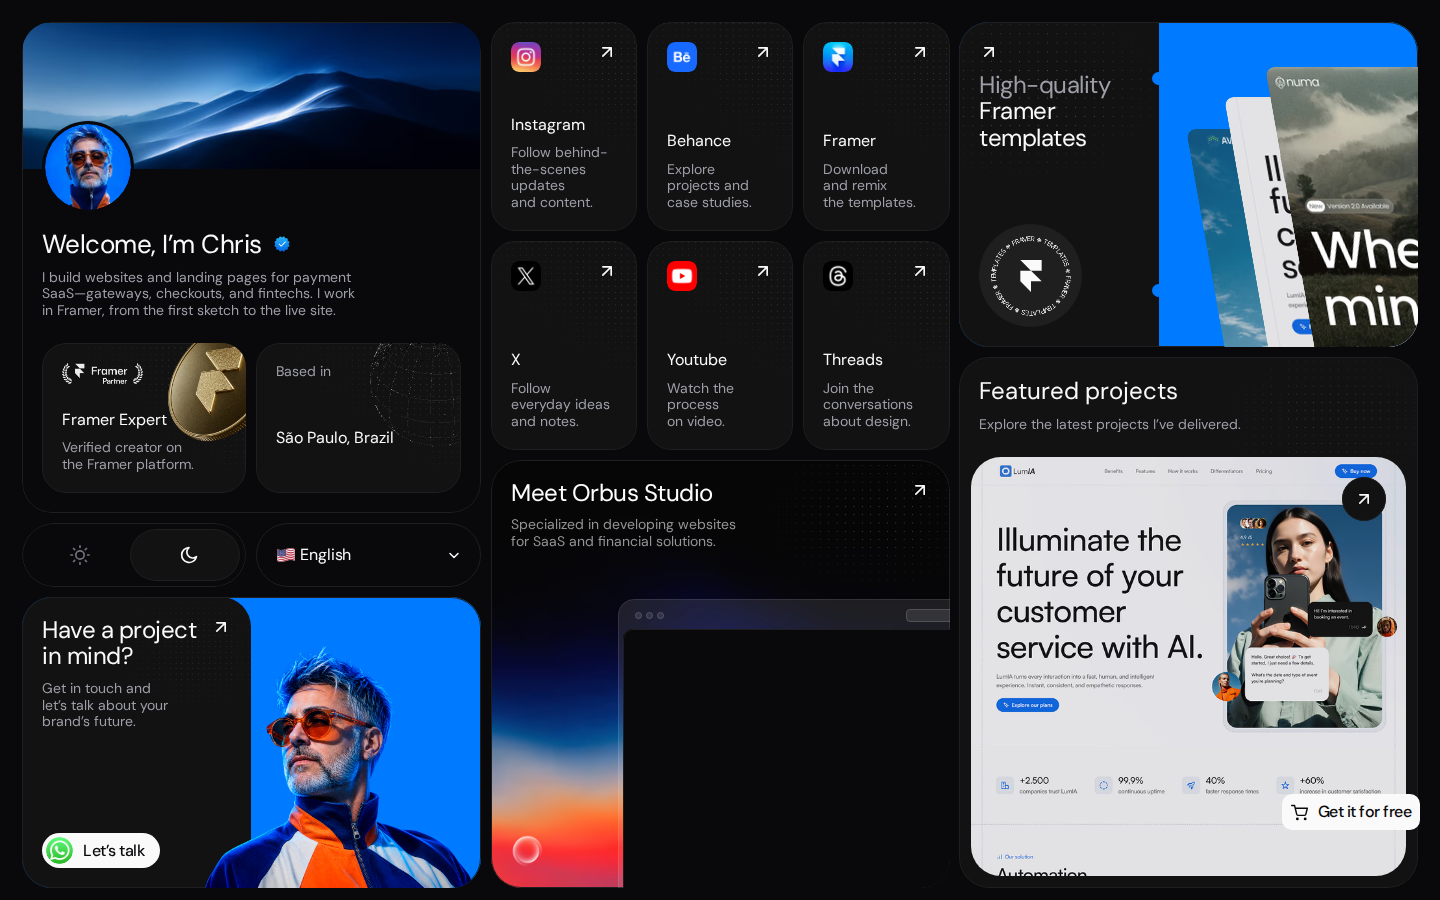Click the mountain banner image
Screen dimensions: 1440x900
point(252,96)
